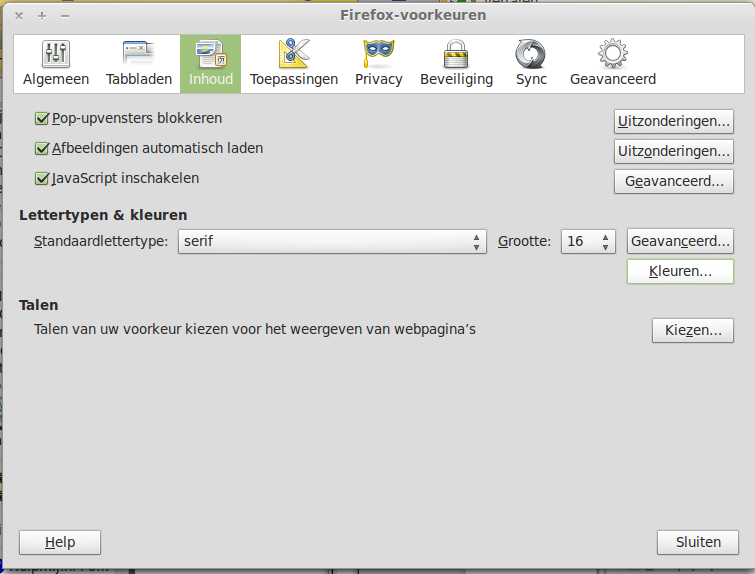The width and height of the screenshot is (755, 574).
Task: Close the Firefox-voorkeuren window
Action: coord(19,16)
